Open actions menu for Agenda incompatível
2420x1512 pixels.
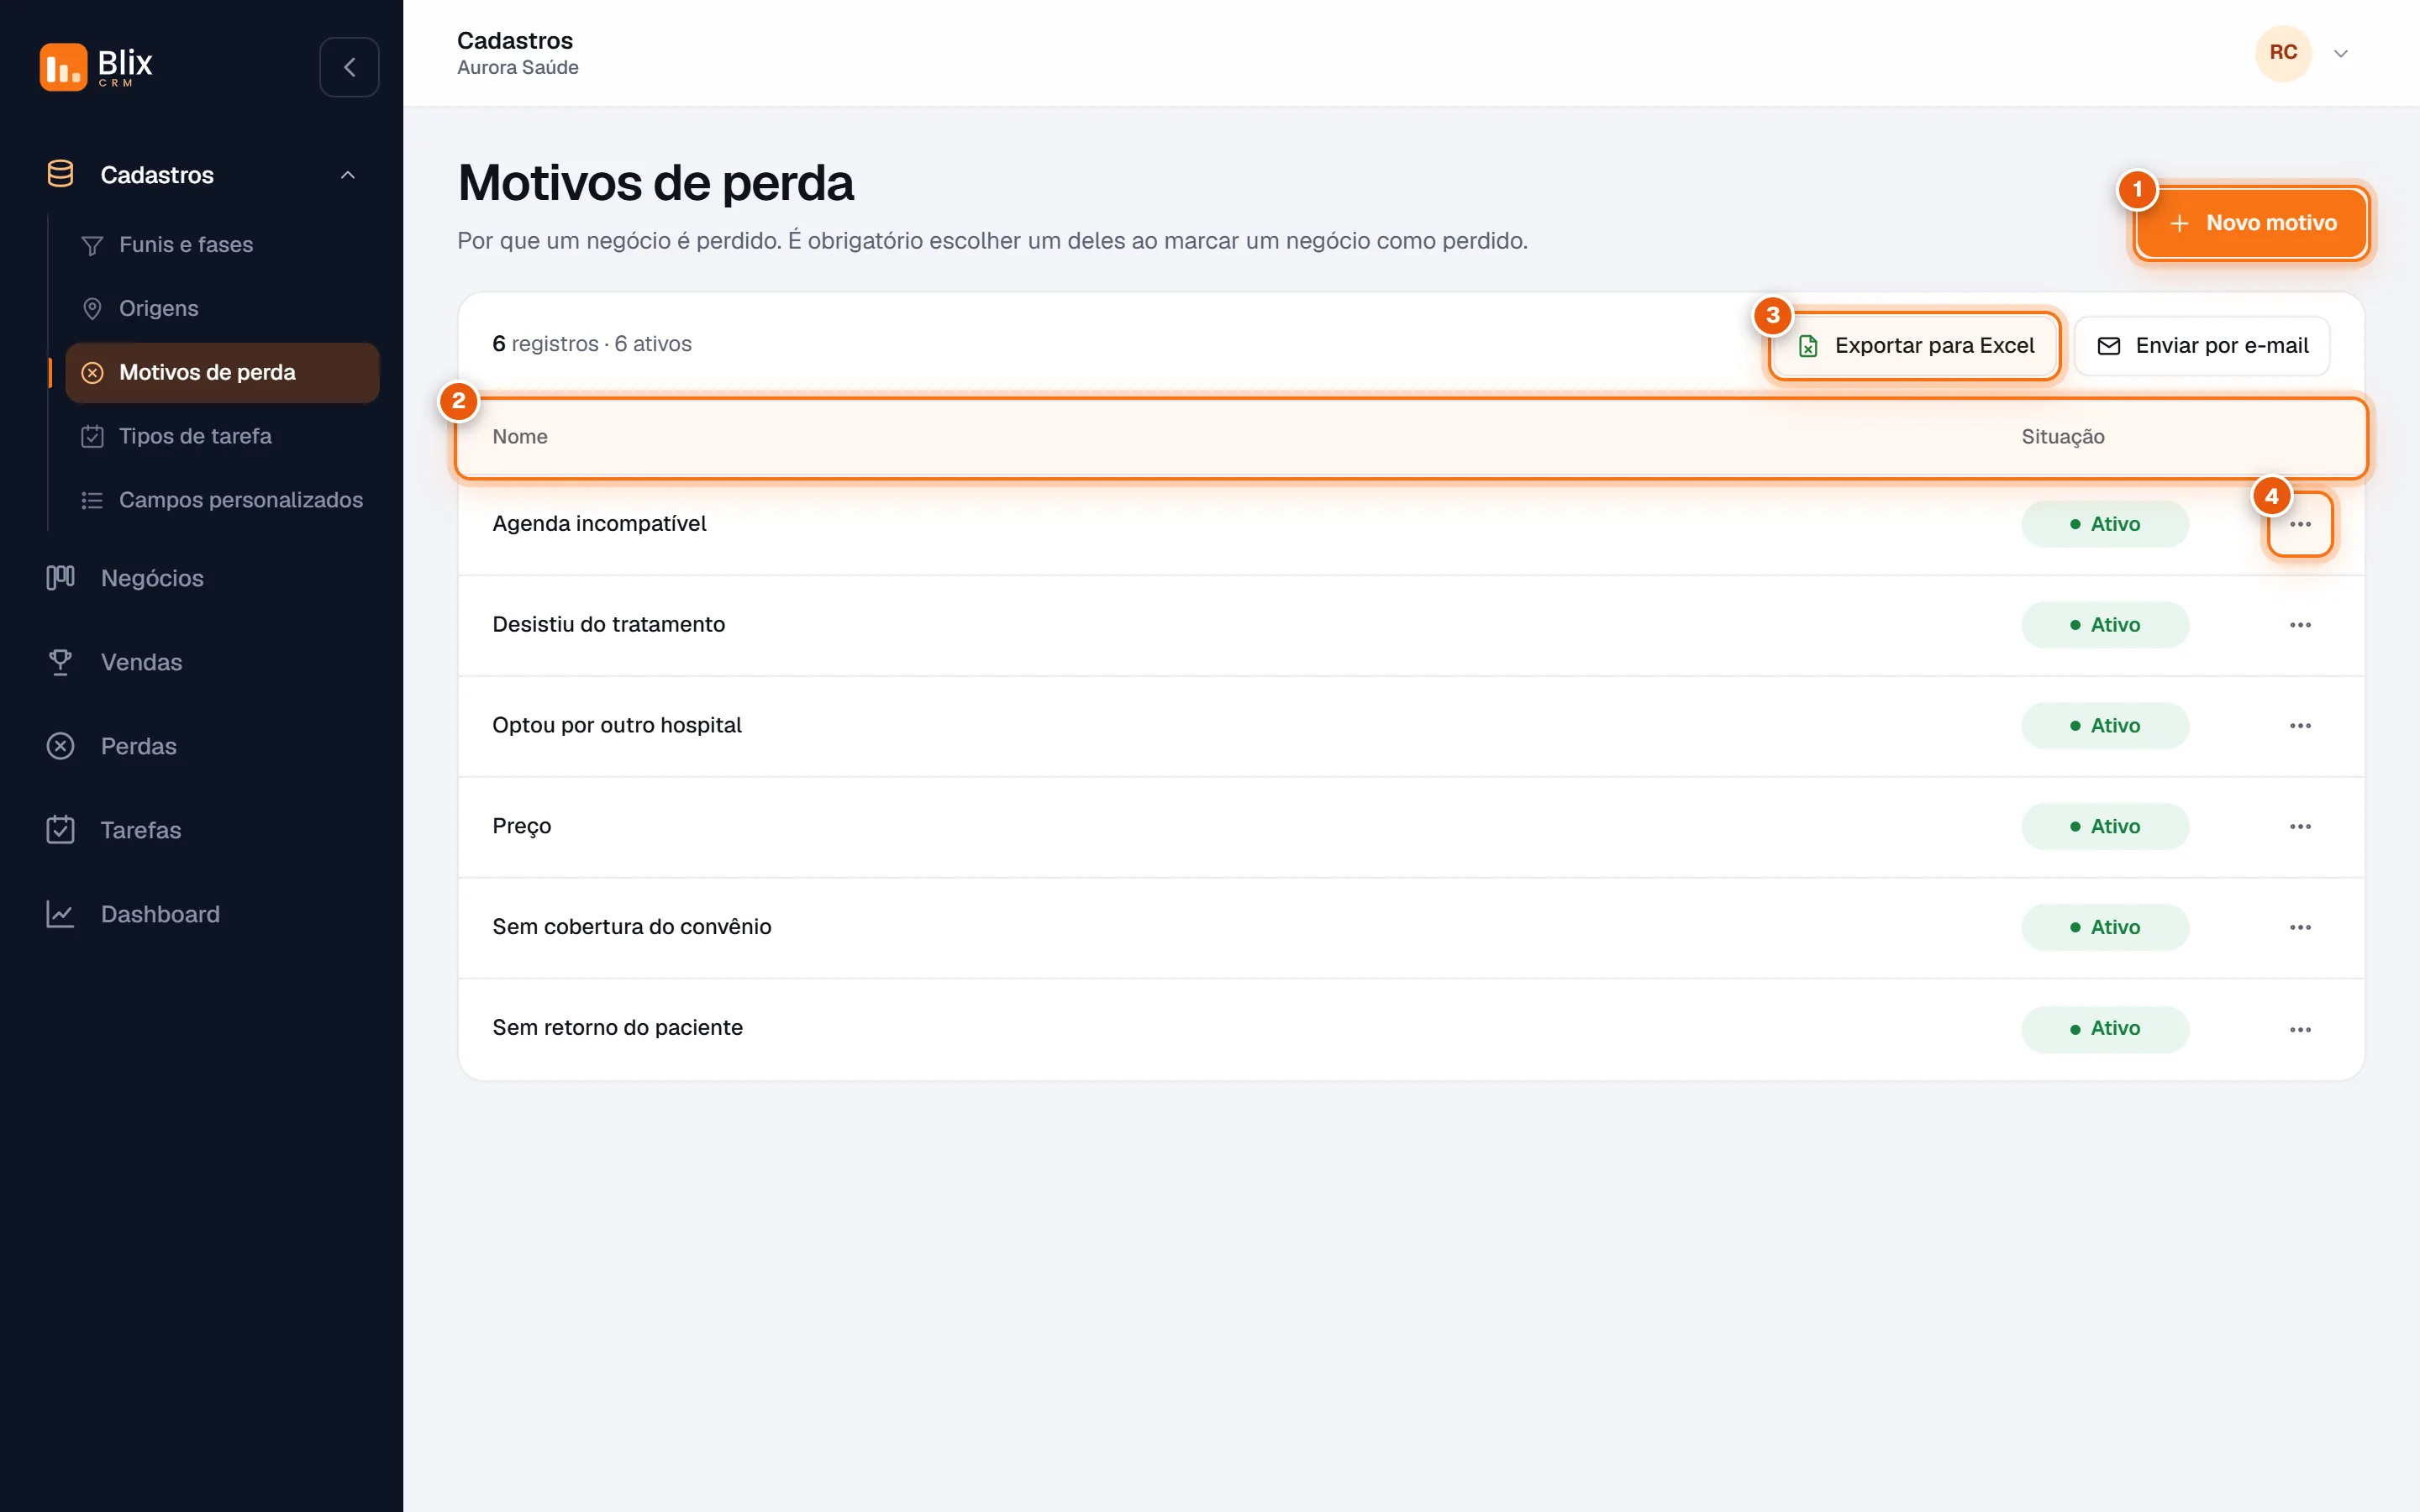pyautogui.click(x=2300, y=524)
